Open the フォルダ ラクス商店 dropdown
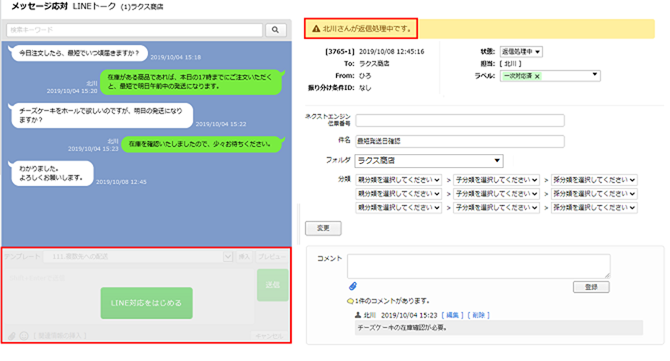The image size is (670, 361). 429,161
